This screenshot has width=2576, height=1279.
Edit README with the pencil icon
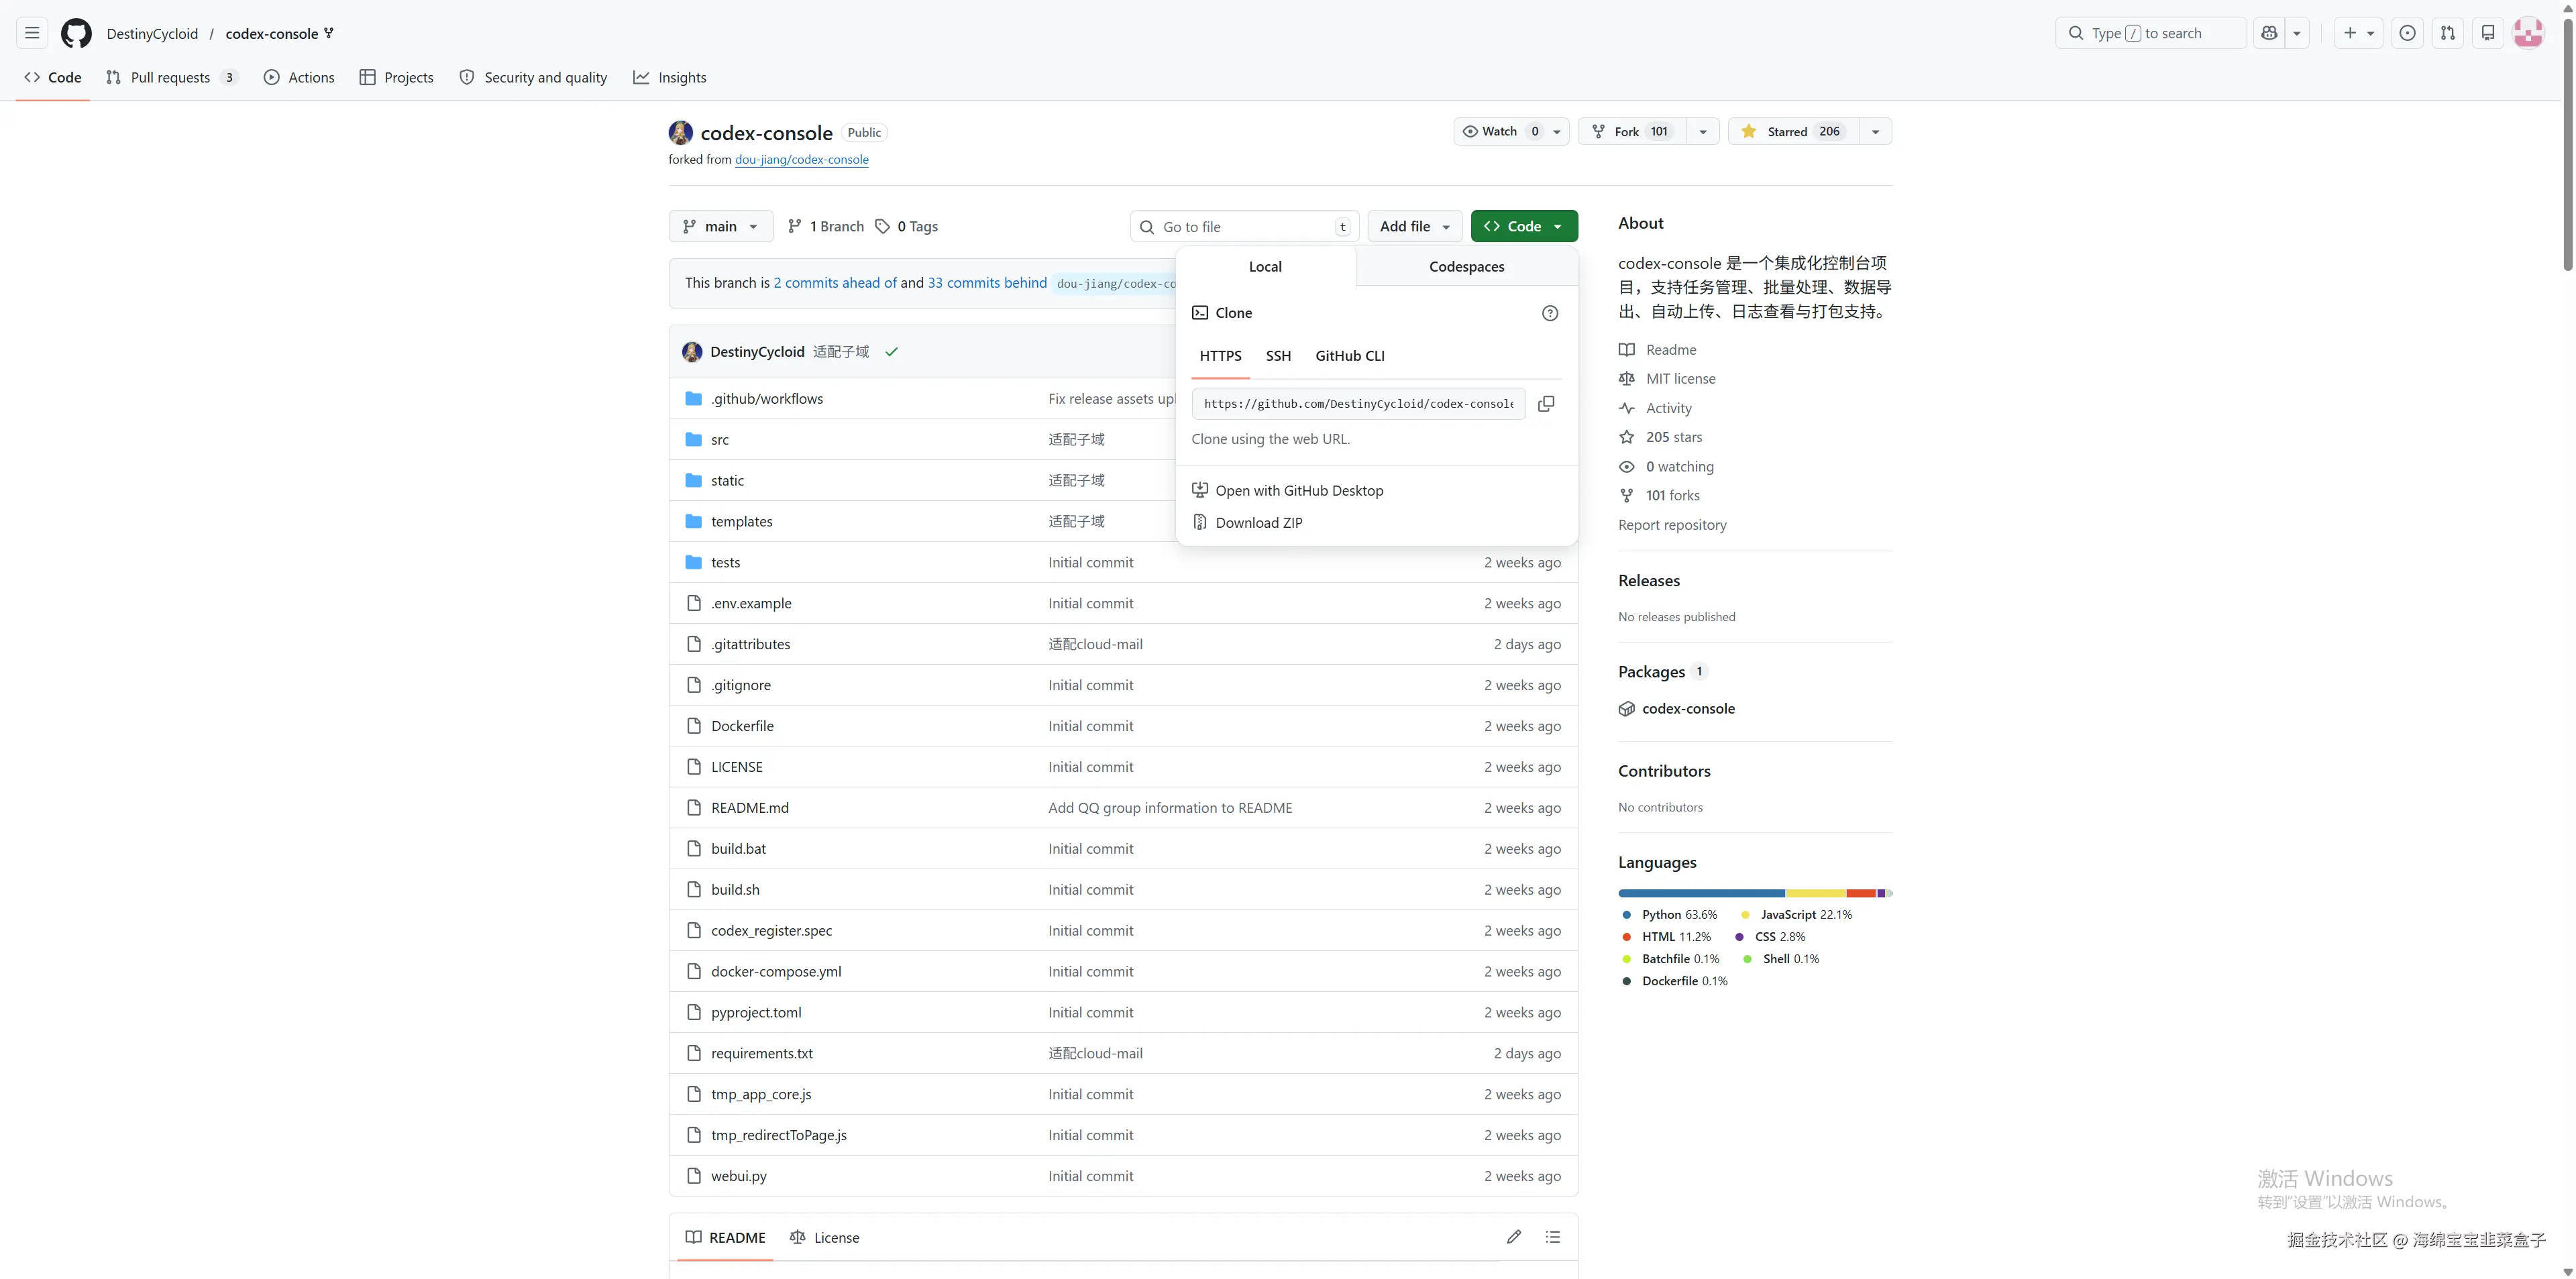click(x=1514, y=1237)
